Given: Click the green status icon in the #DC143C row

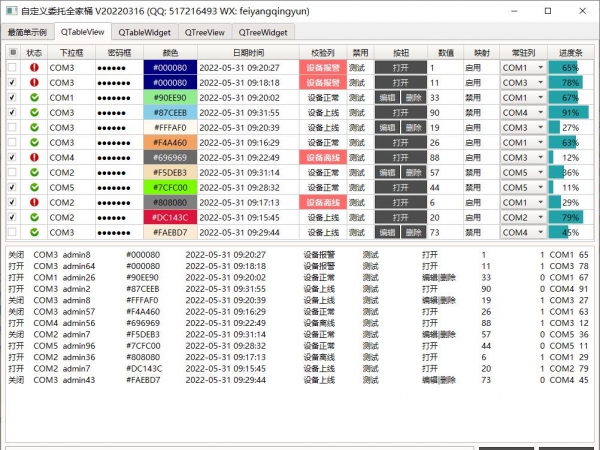Looking at the screenshot, I should (x=34, y=217).
